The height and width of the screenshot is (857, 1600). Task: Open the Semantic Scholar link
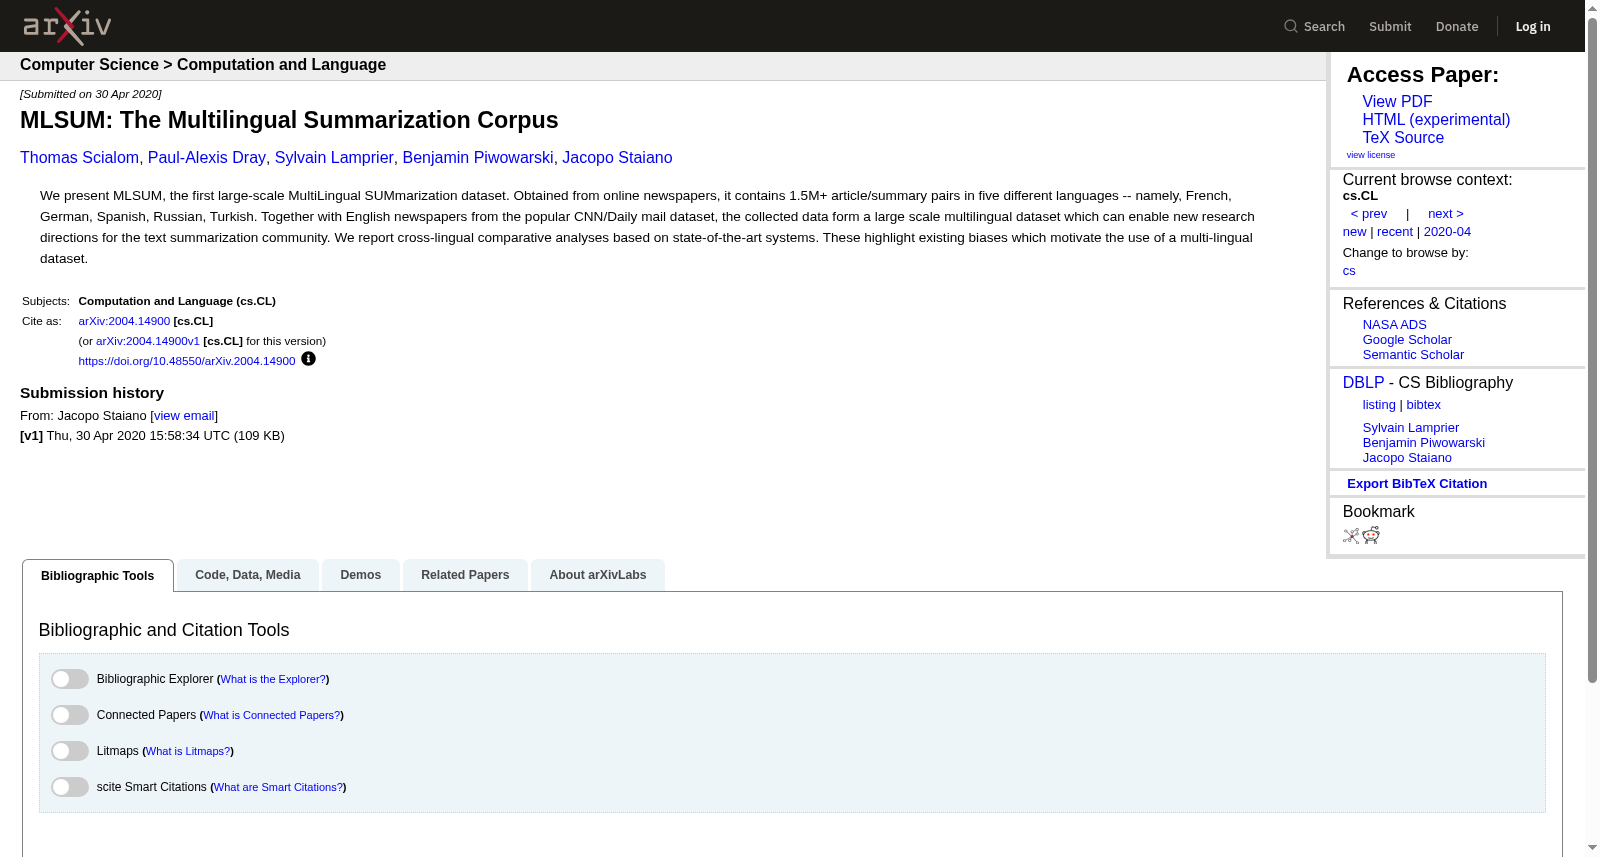click(x=1413, y=355)
